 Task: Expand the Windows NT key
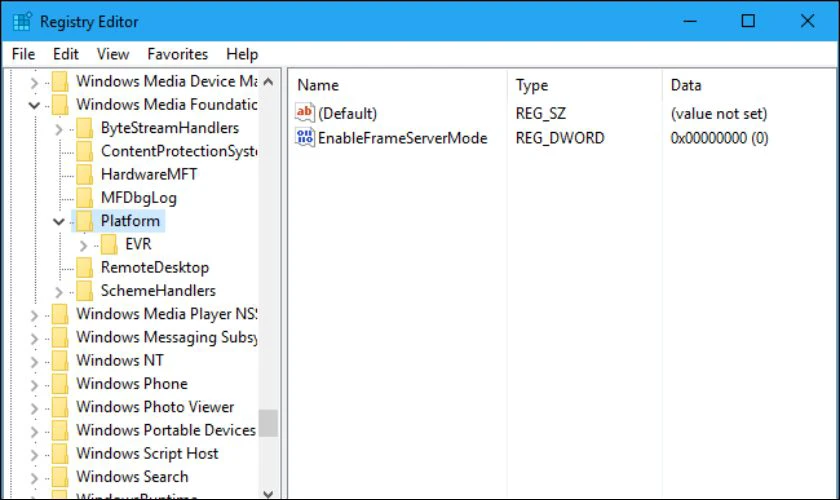point(34,362)
